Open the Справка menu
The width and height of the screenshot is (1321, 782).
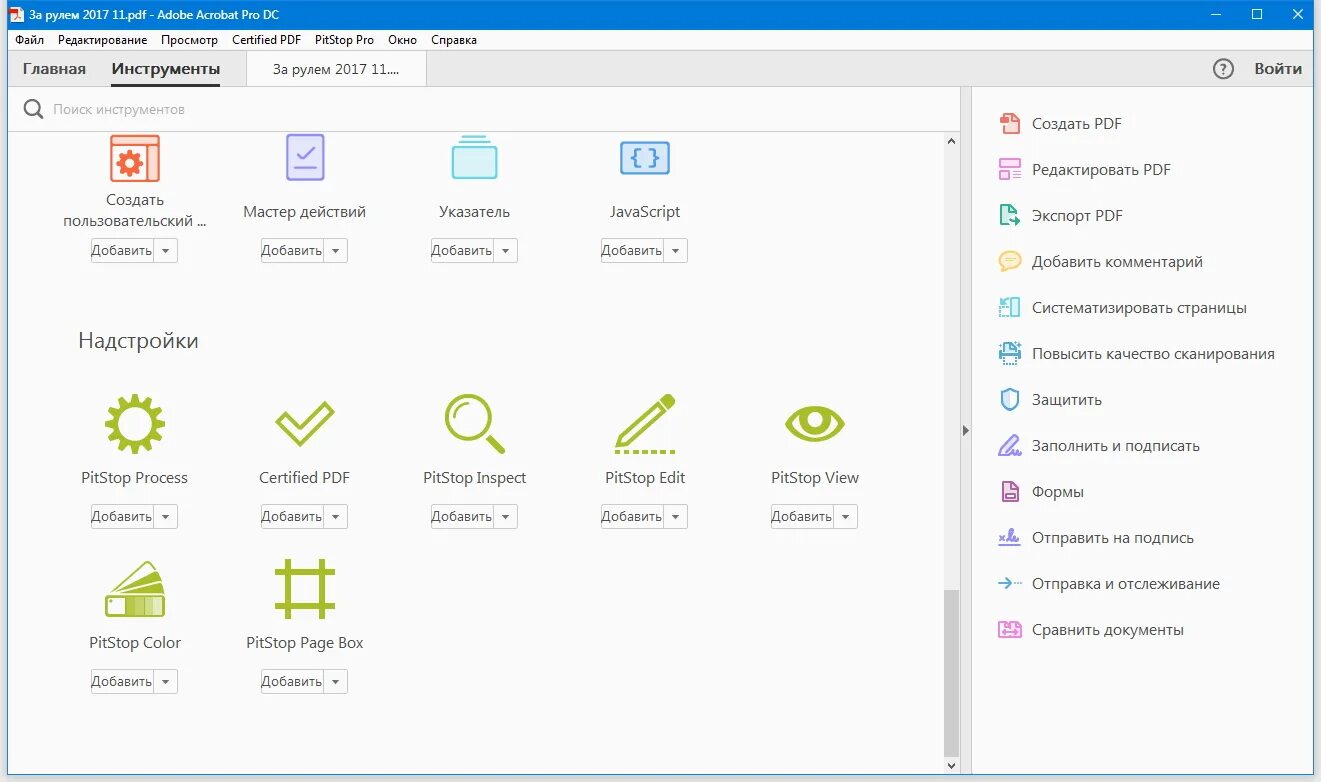pos(454,40)
